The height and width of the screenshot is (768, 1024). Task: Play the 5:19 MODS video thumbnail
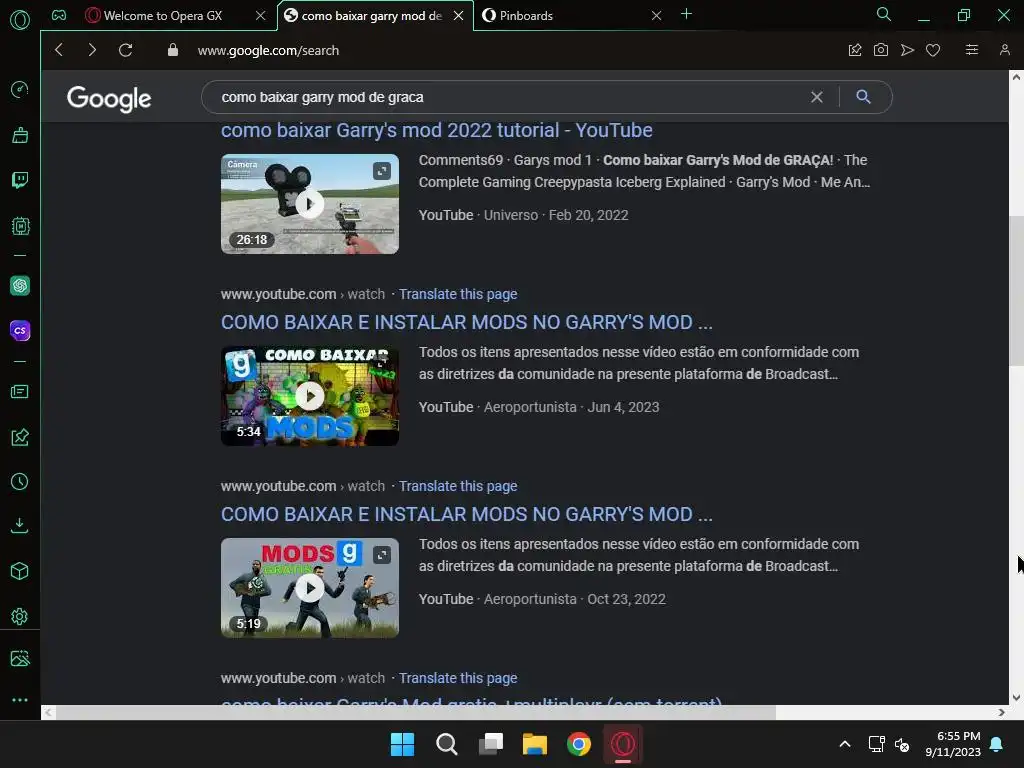(310, 588)
